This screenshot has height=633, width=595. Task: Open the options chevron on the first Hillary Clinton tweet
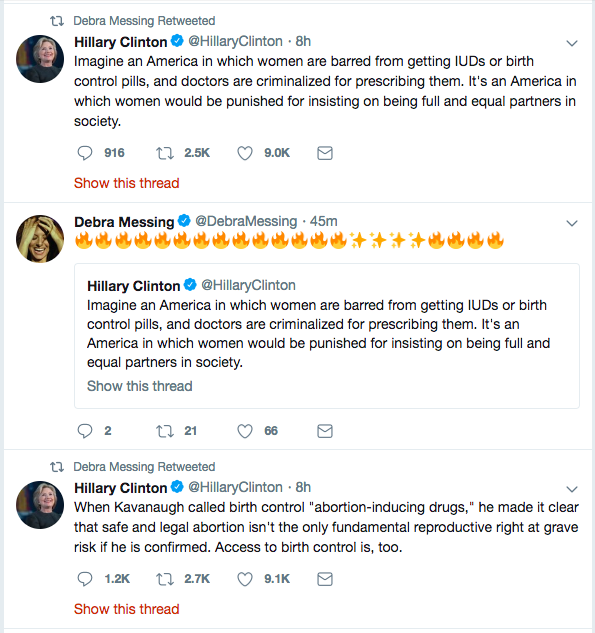pos(572,43)
